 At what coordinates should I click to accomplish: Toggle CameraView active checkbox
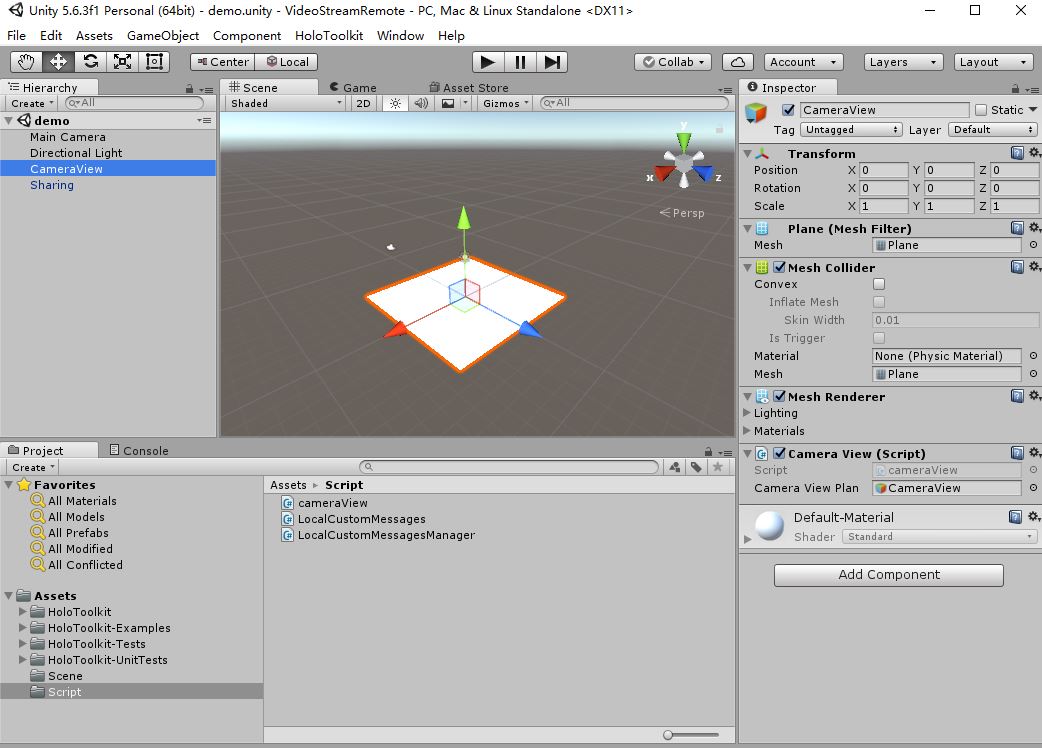tap(788, 110)
